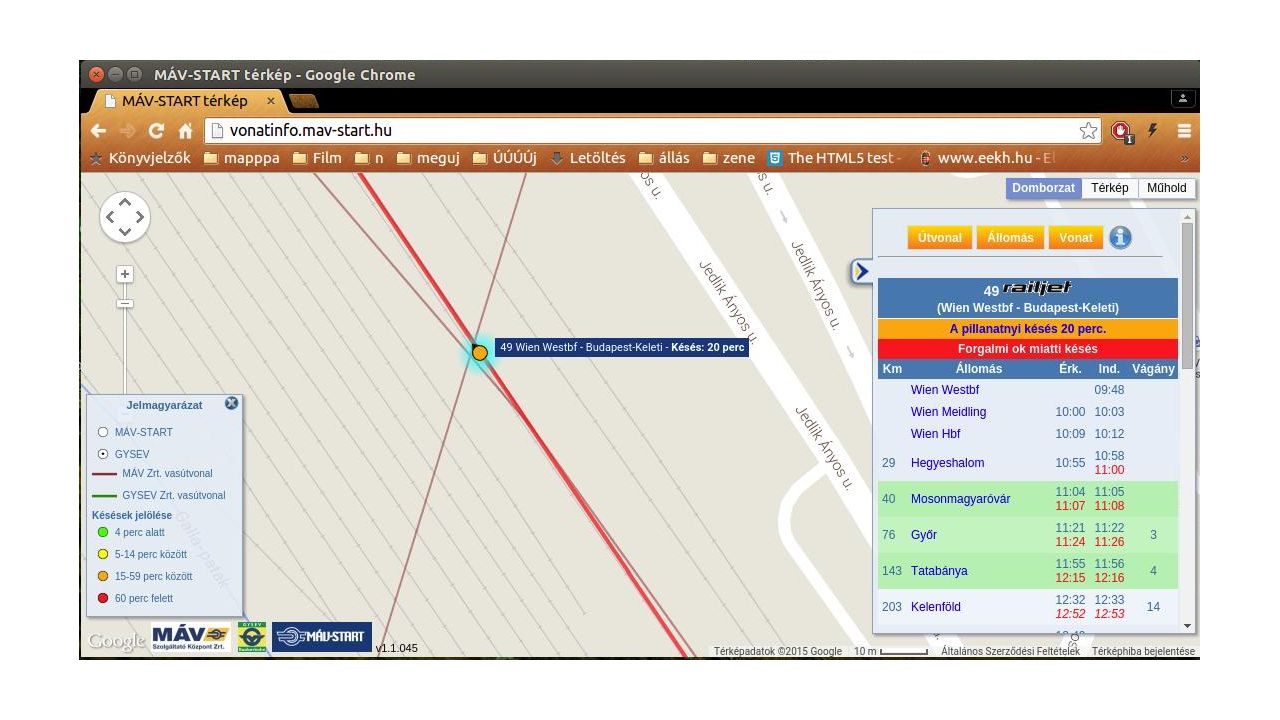Click Általános Szerződési Feltételek link

1010,651
